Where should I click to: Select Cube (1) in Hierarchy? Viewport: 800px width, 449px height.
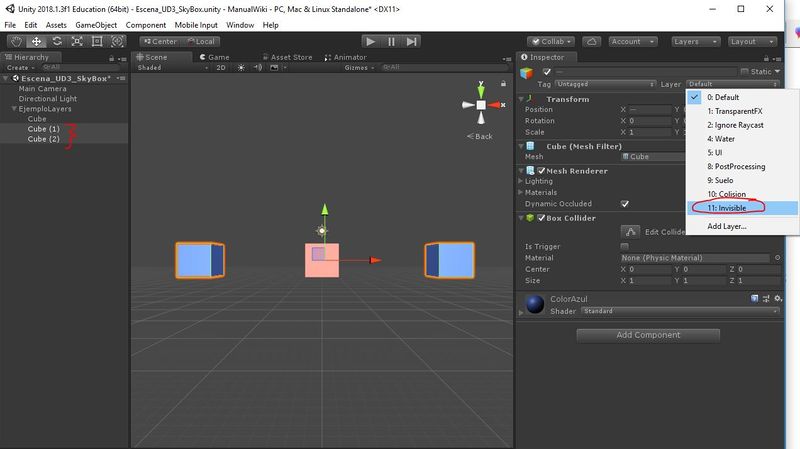(x=43, y=129)
